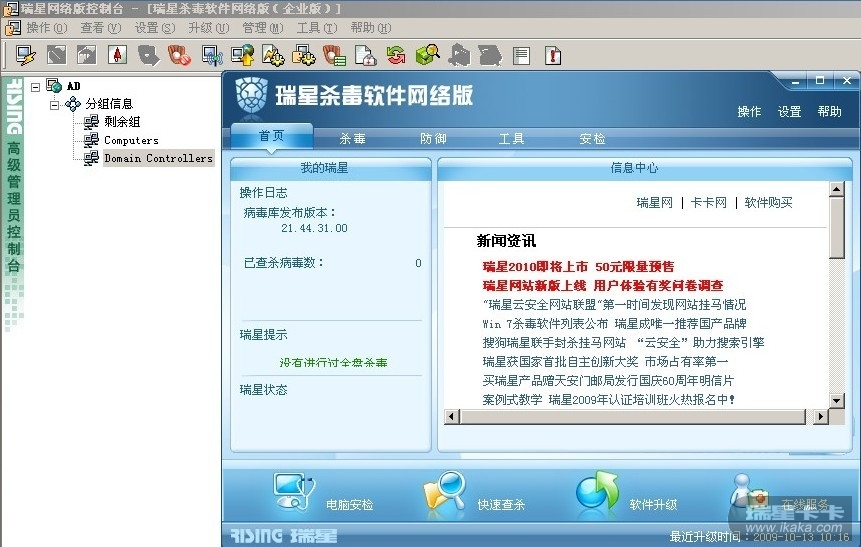Open the 管理(M) menu

click(x=263, y=27)
